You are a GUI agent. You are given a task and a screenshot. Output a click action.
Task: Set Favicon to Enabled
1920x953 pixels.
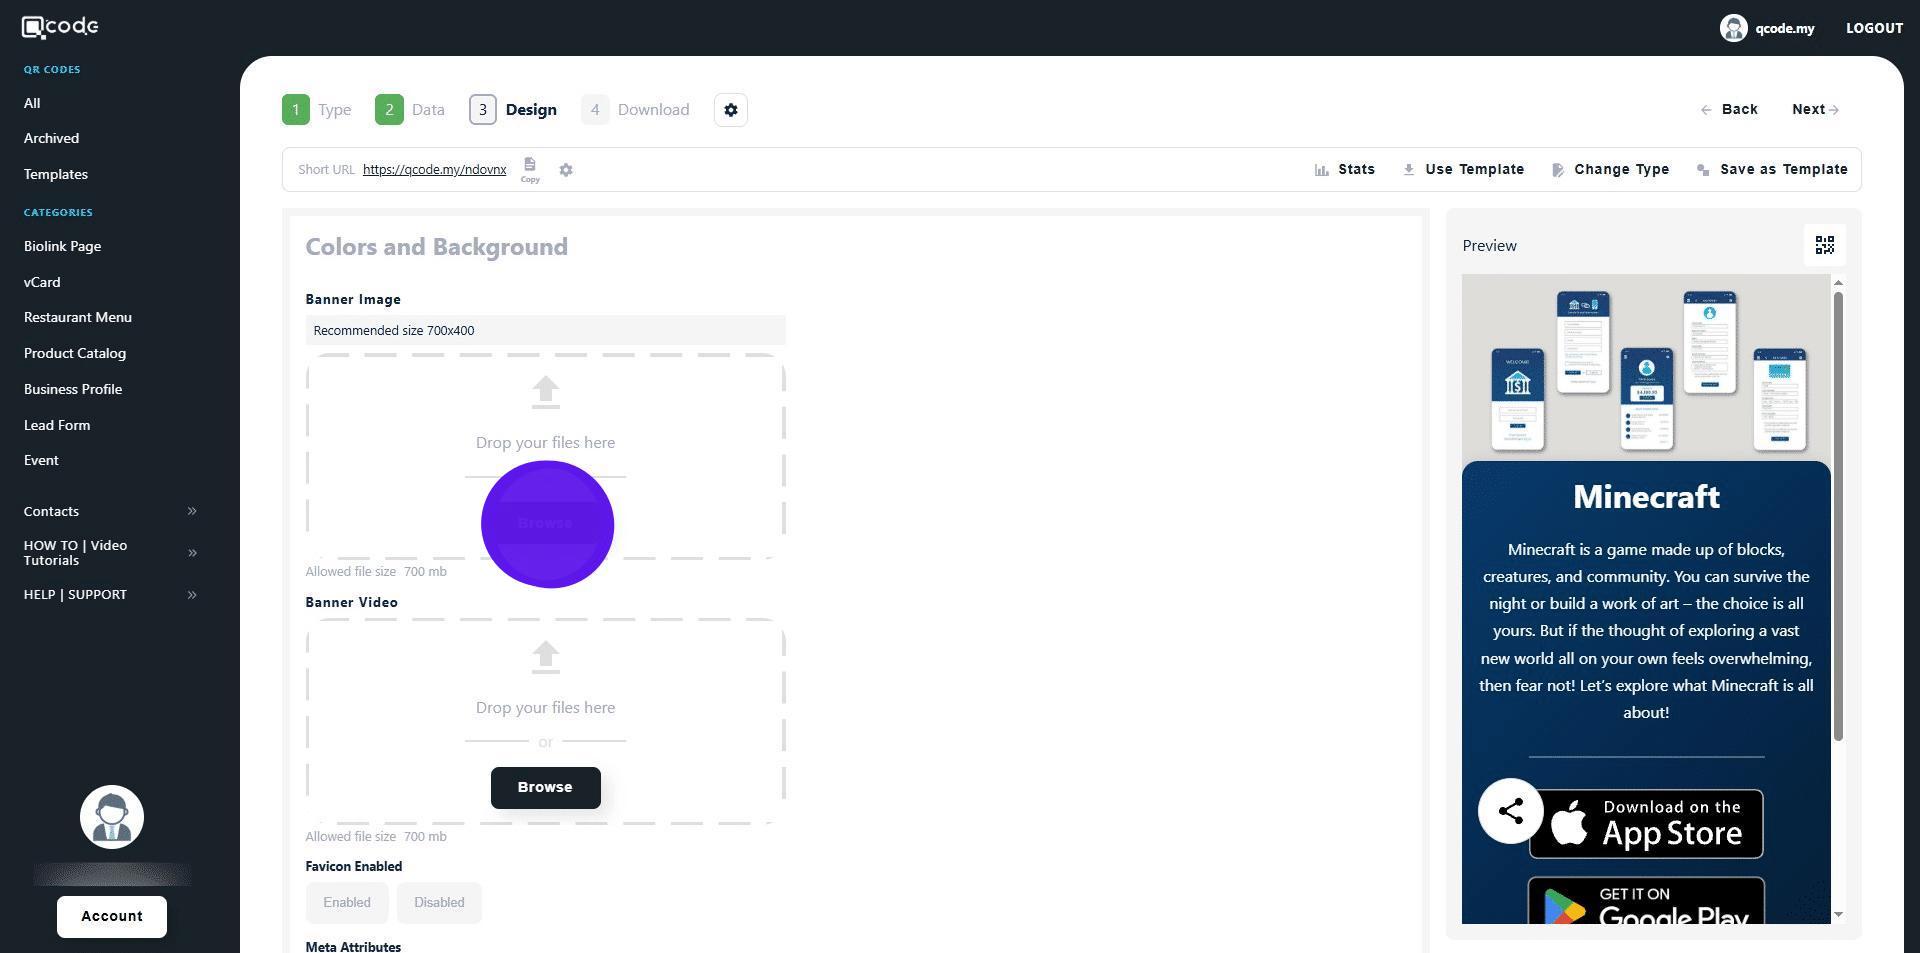(x=347, y=903)
